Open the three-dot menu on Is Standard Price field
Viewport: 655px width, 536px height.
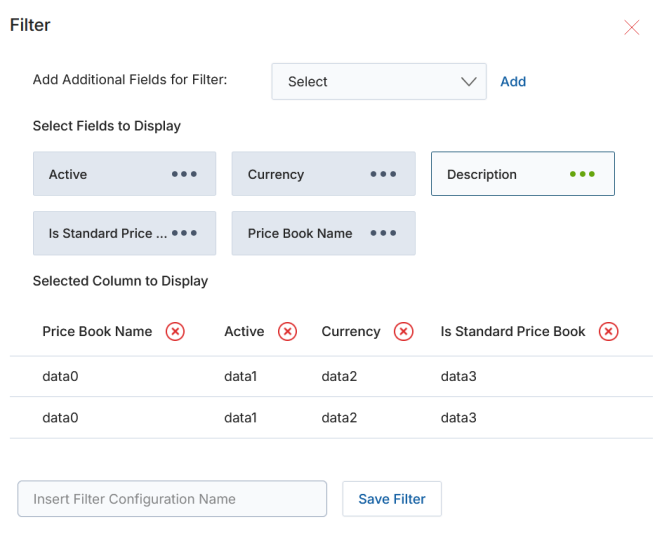184,233
